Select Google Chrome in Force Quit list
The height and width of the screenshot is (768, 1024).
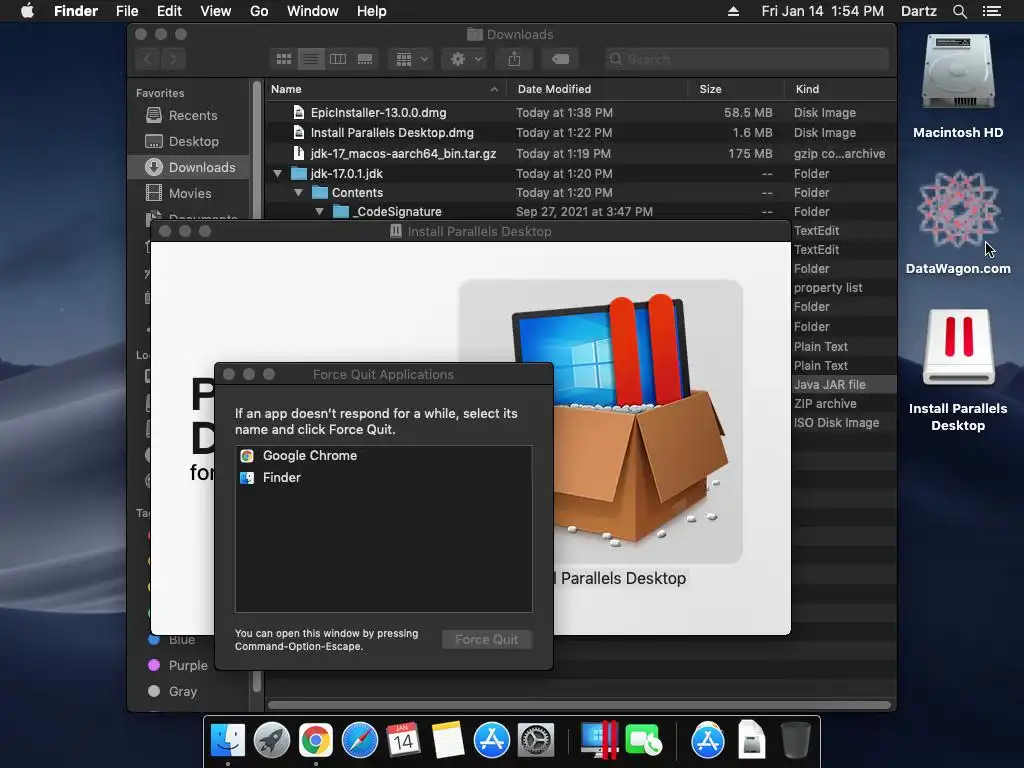tap(383, 456)
